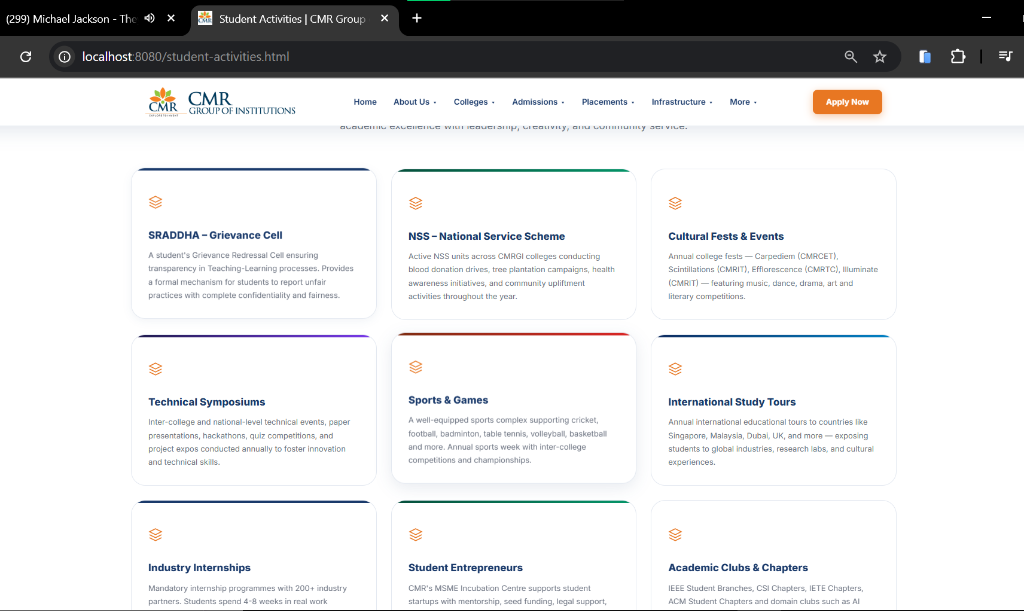
Task: Click the stack icon in Cultural Fests & Events card
Action: click(x=675, y=203)
